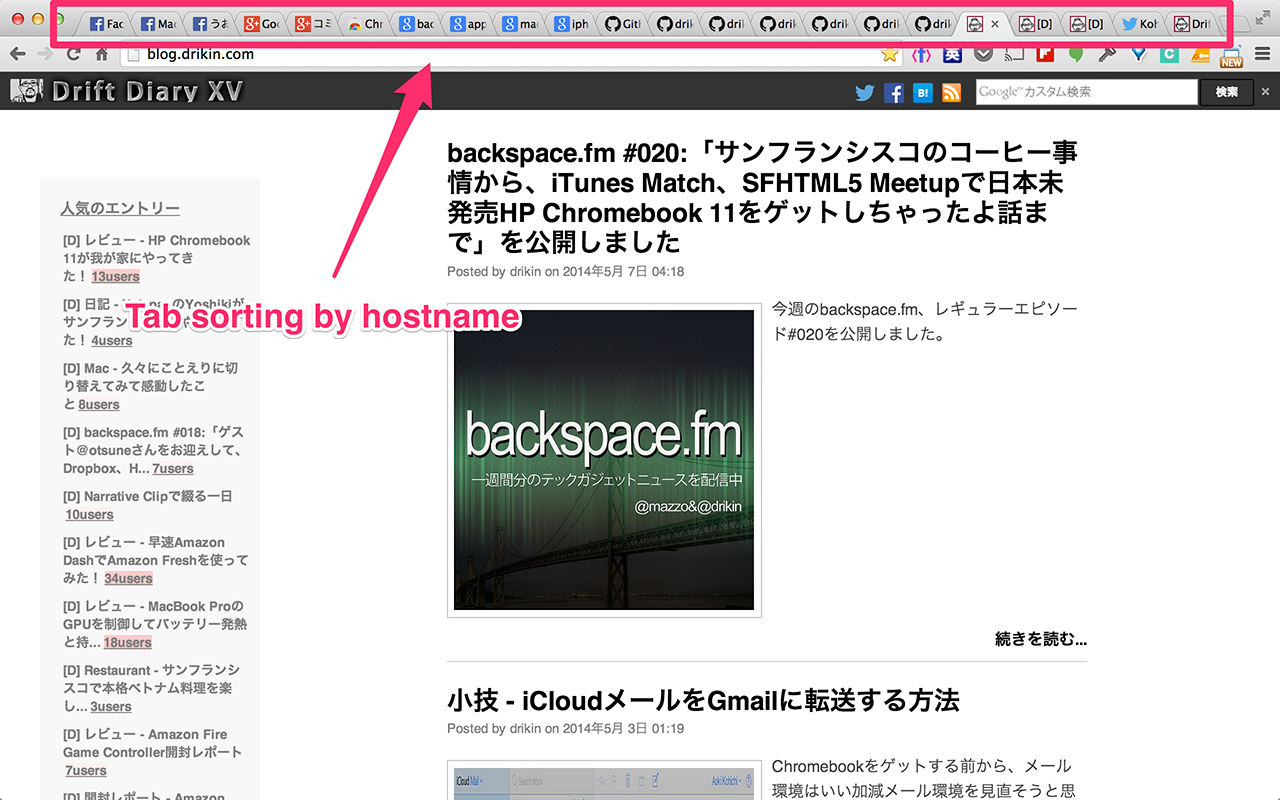Click the NEW badge extension icon
This screenshot has height=800, width=1280.
1230,56
